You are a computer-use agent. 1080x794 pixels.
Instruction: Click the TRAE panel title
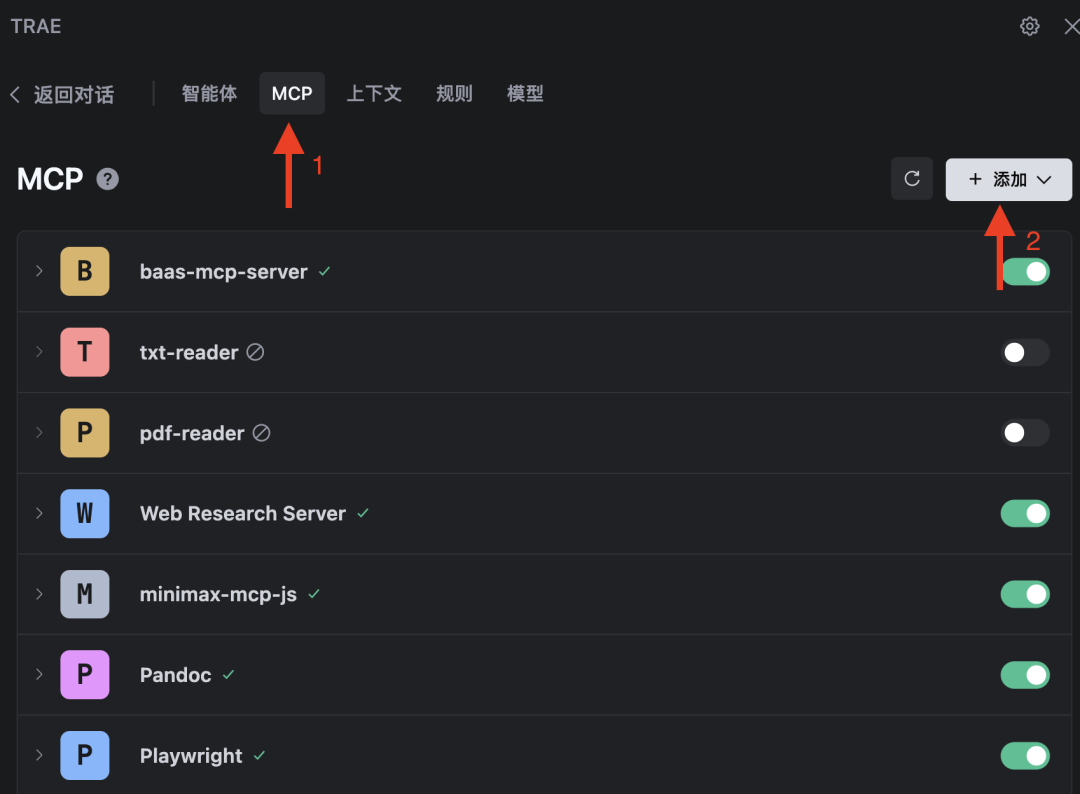pyautogui.click(x=36, y=26)
